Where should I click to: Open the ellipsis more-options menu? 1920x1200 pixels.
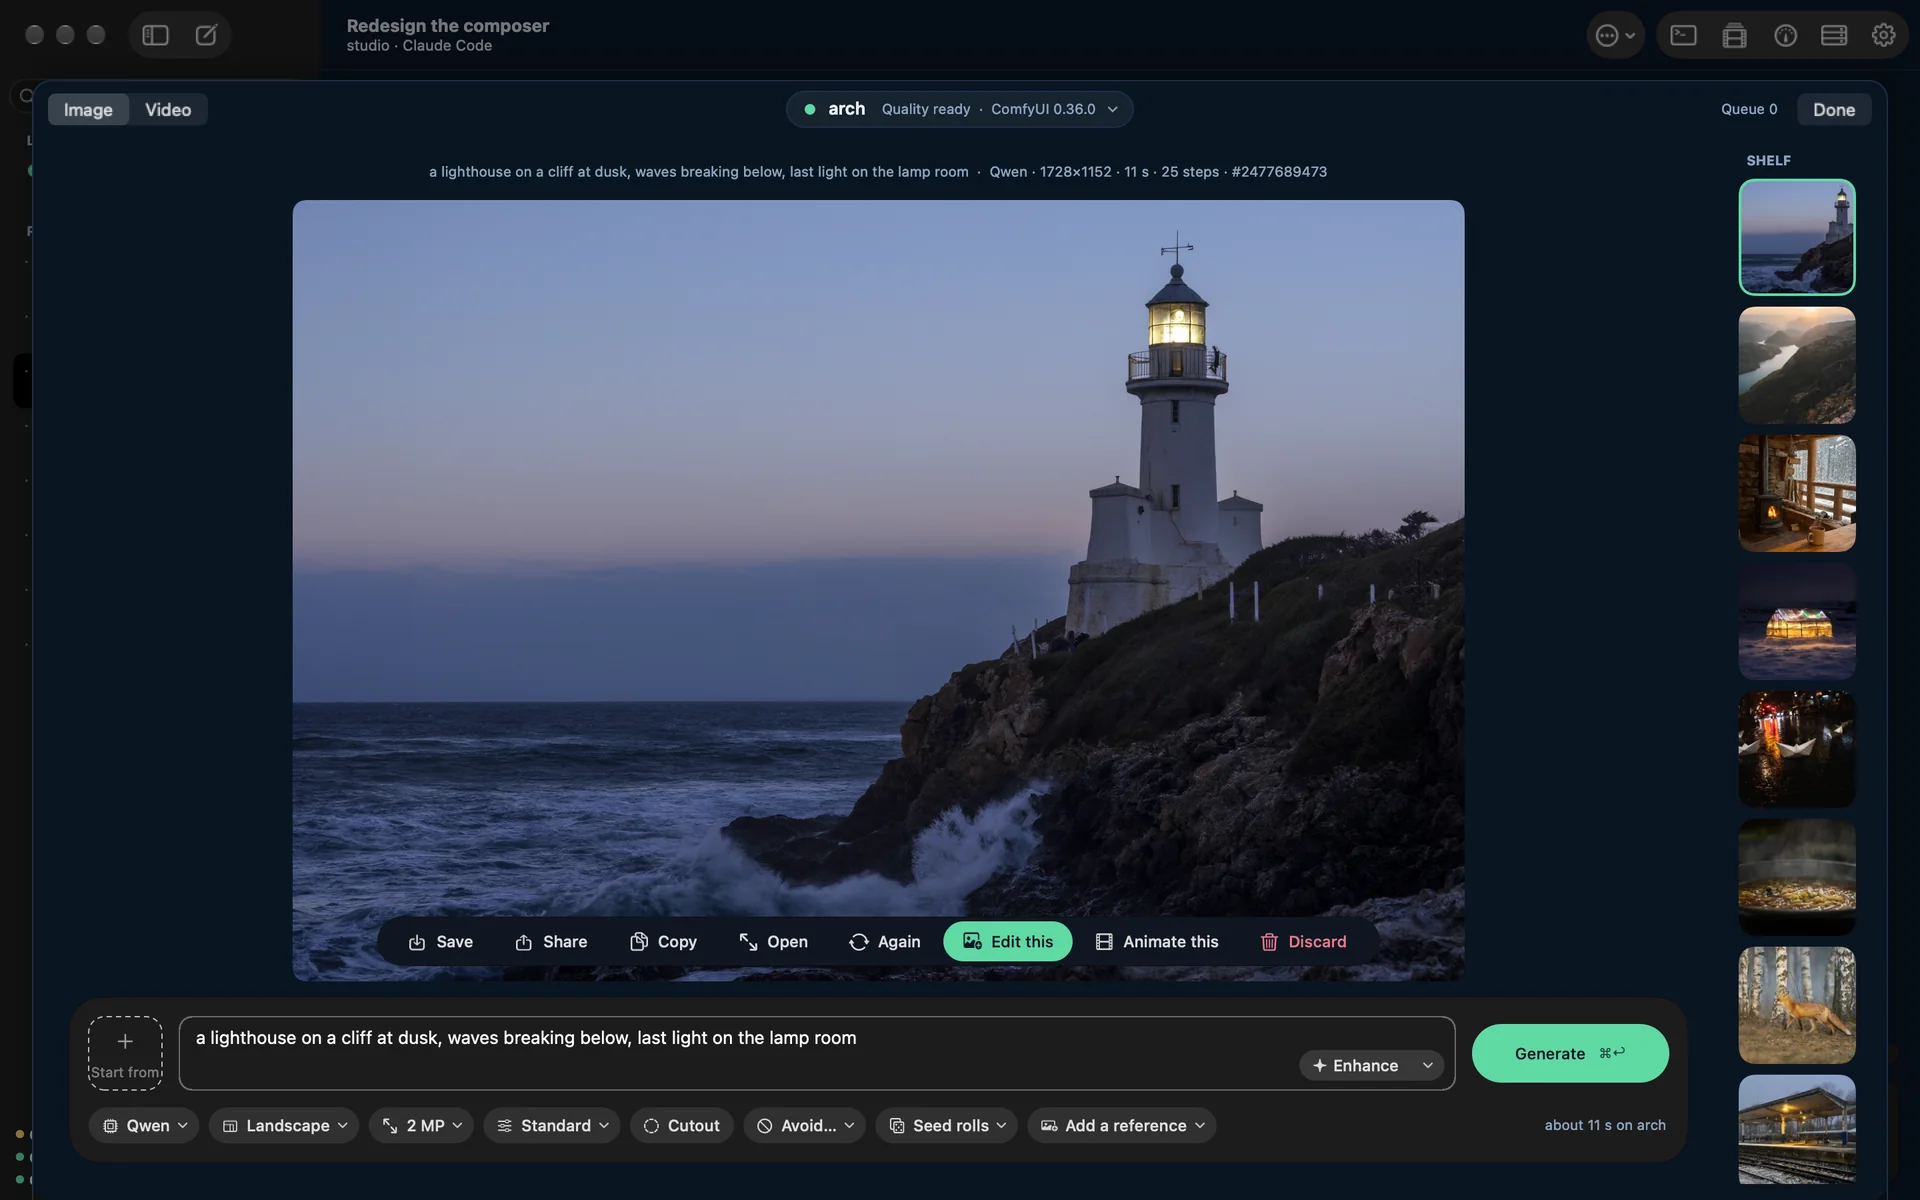(1615, 36)
